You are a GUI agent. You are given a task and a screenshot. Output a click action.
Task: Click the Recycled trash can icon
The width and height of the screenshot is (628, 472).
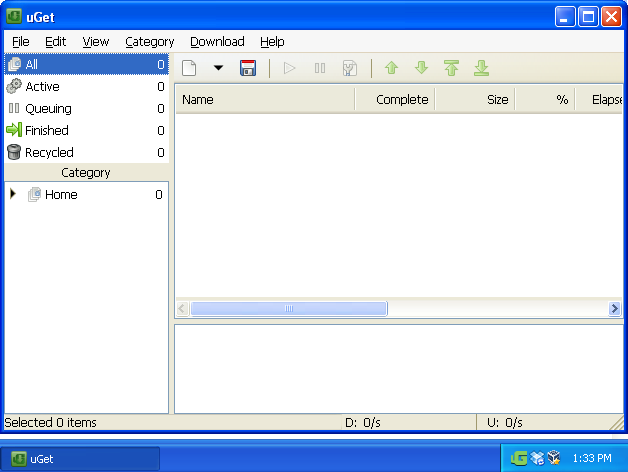click(x=14, y=152)
